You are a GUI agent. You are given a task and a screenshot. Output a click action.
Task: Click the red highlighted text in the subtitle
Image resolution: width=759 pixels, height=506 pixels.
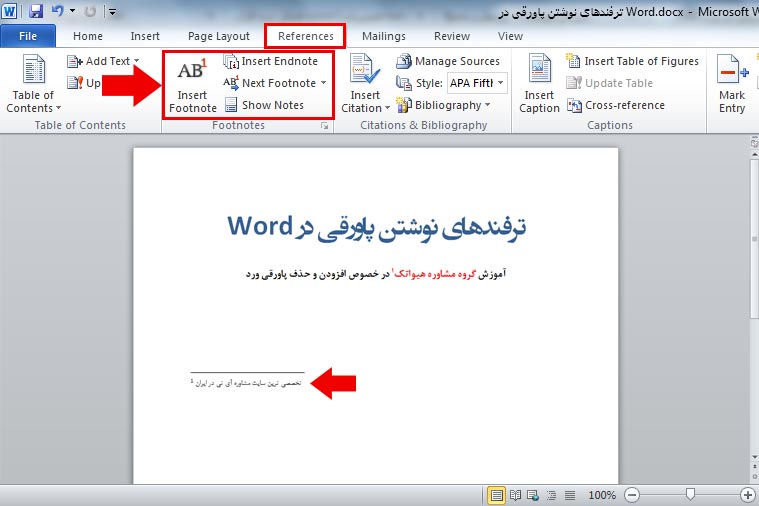coord(434,274)
